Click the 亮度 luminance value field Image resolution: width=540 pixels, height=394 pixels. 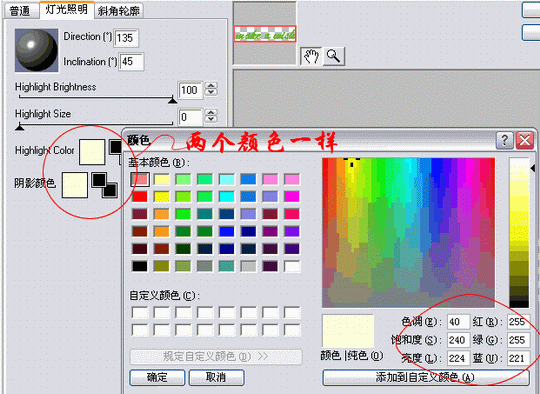point(458,359)
